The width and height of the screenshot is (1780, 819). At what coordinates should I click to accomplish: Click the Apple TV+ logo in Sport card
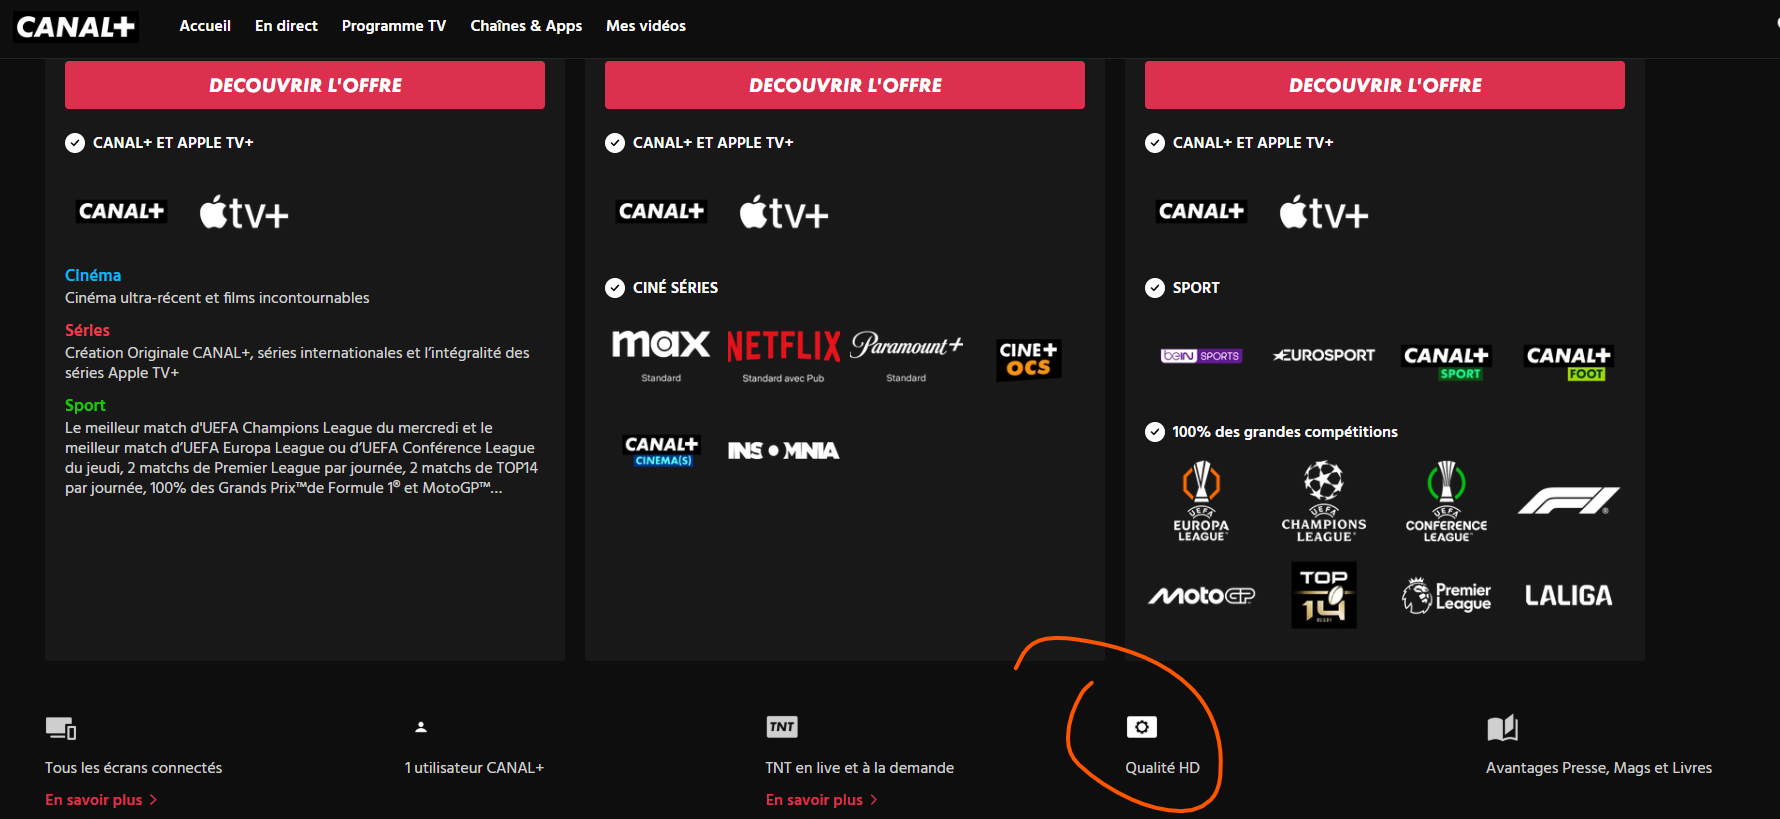point(1324,212)
